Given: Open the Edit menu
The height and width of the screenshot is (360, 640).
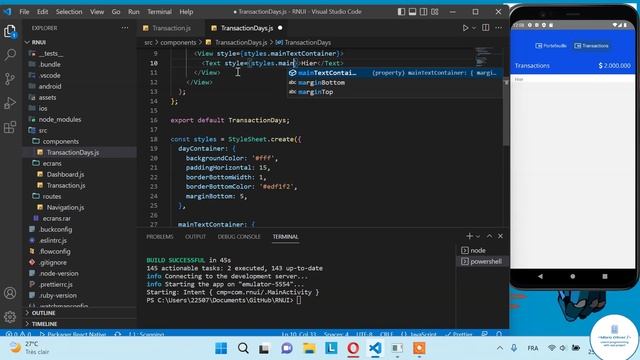Looking at the screenshot, I should click(42, 12).
